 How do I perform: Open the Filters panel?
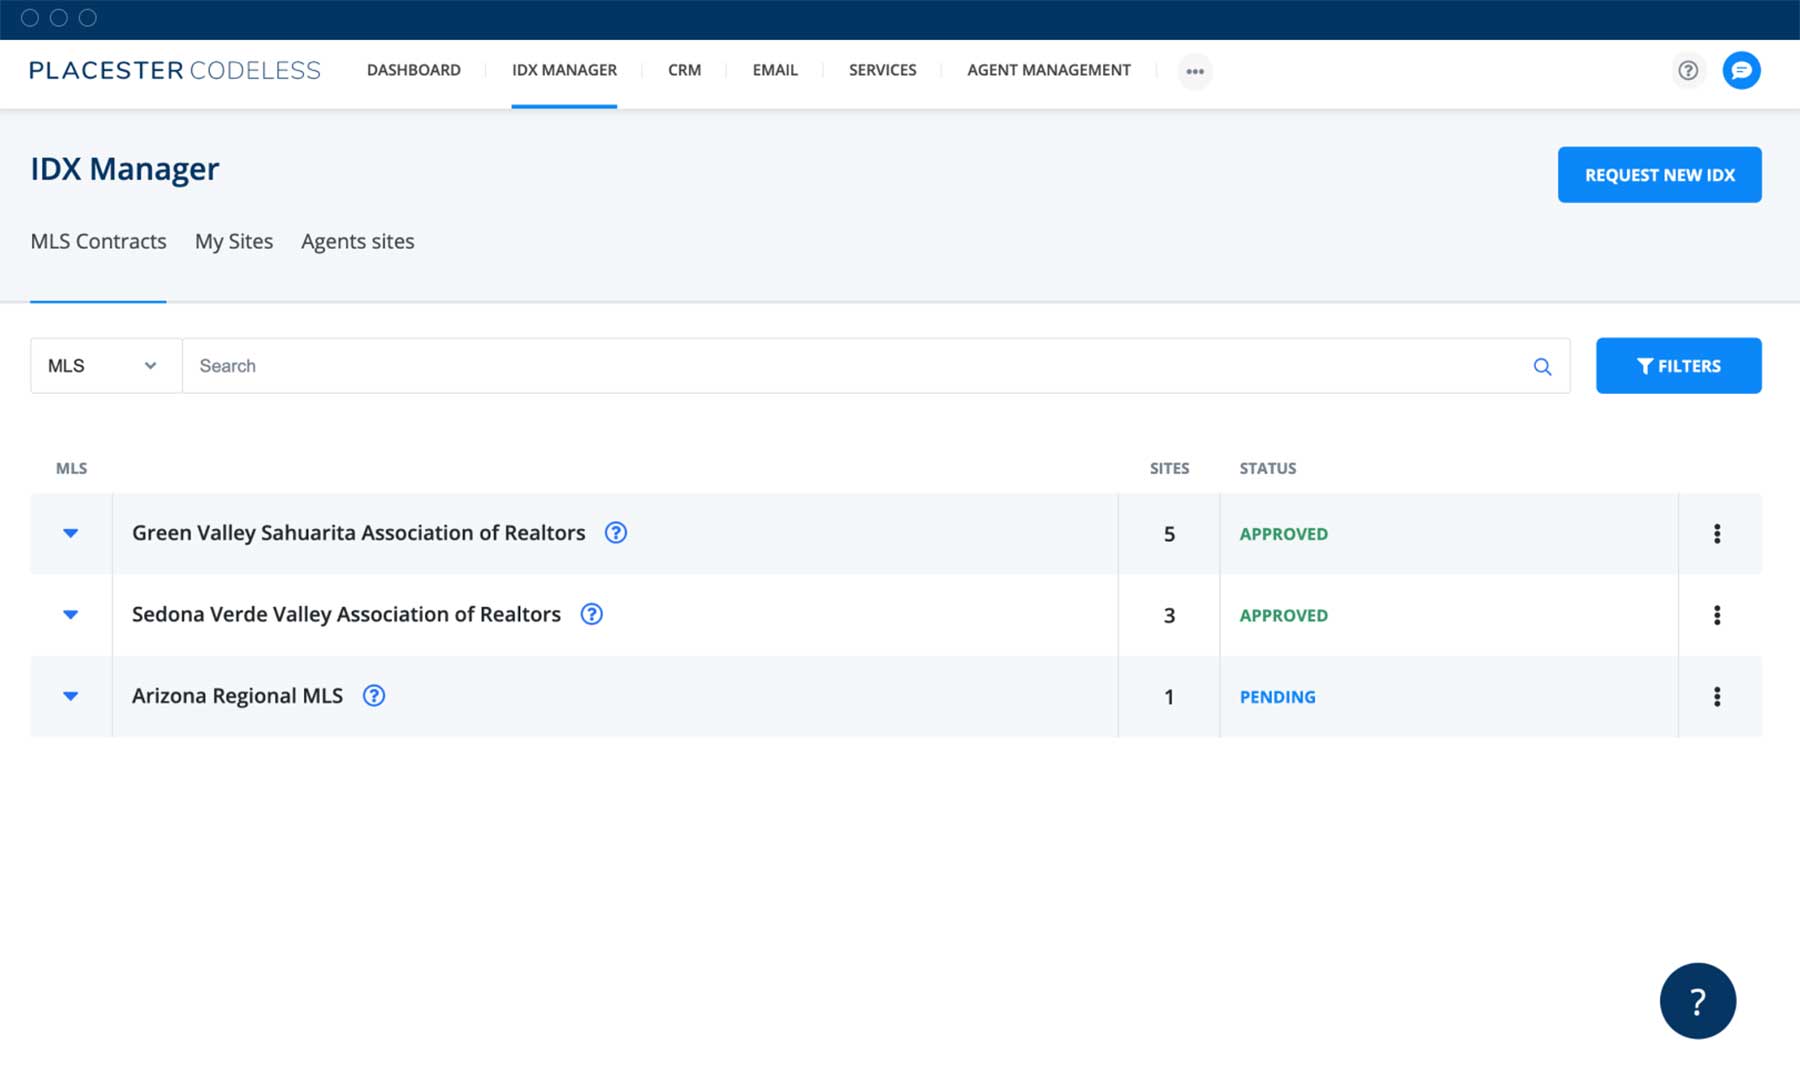pos(1678,365)
